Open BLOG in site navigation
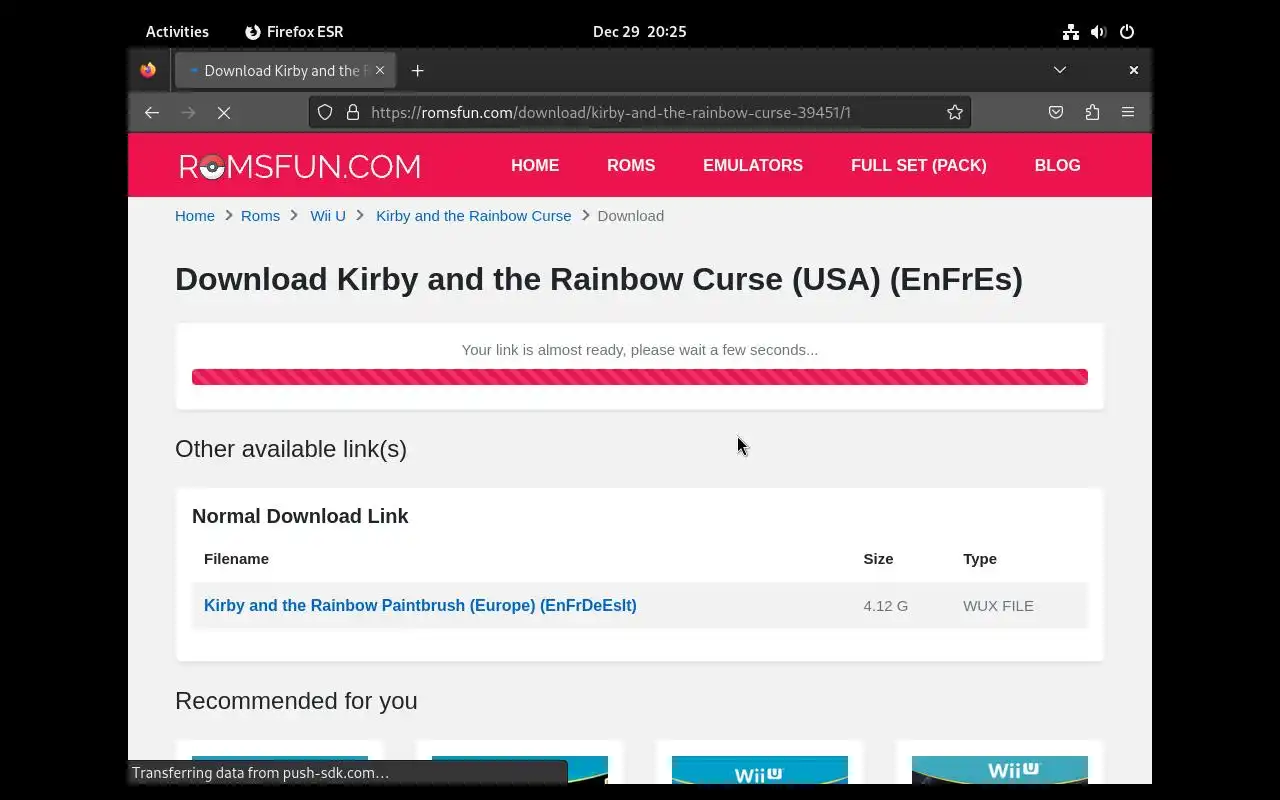This screenshot has width=1280, height=800. click(1057, 165)
